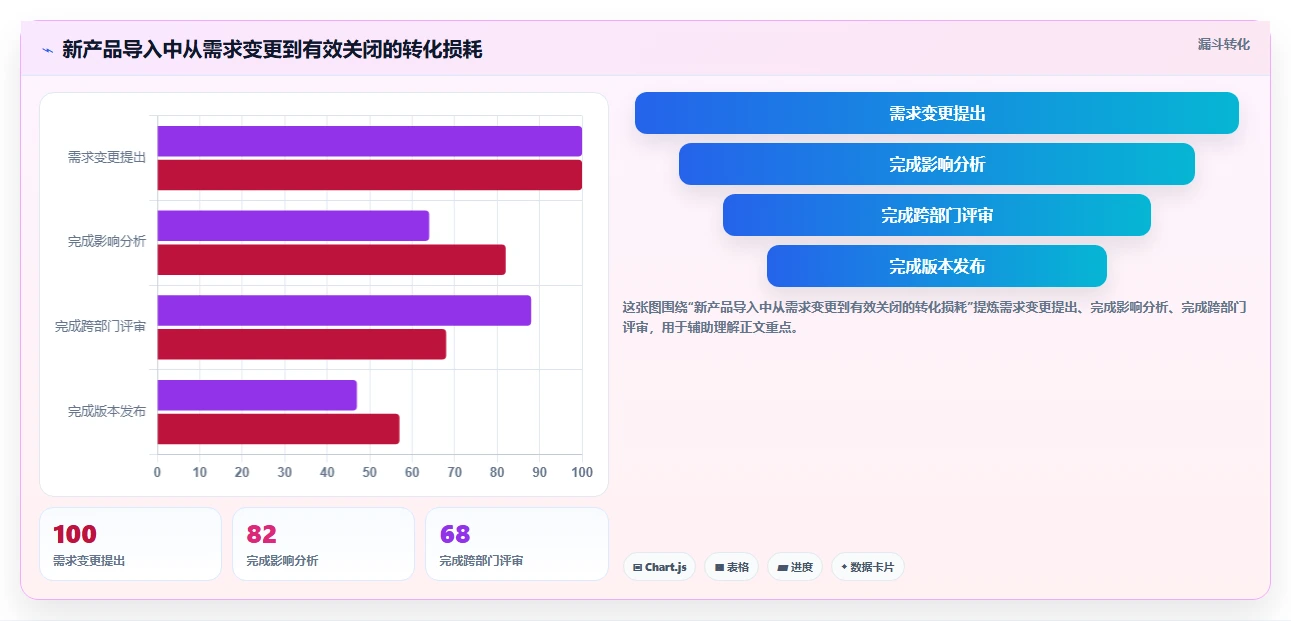Screen dimensions: 1291x621
Task: Open the stat card showing value 68
Action: pos(517,544)
